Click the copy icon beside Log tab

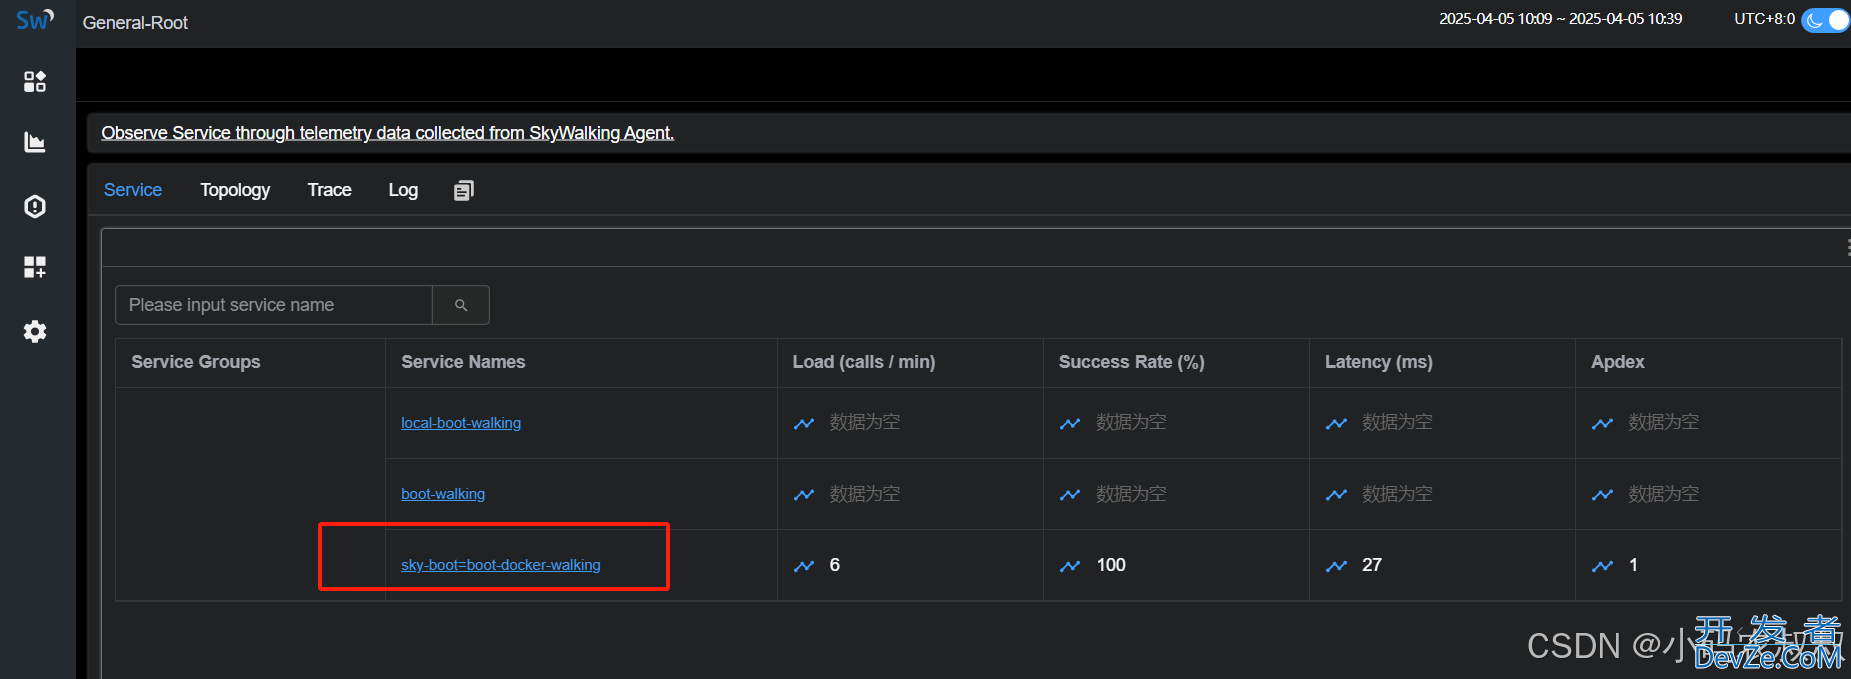click(x=464, y=190)
